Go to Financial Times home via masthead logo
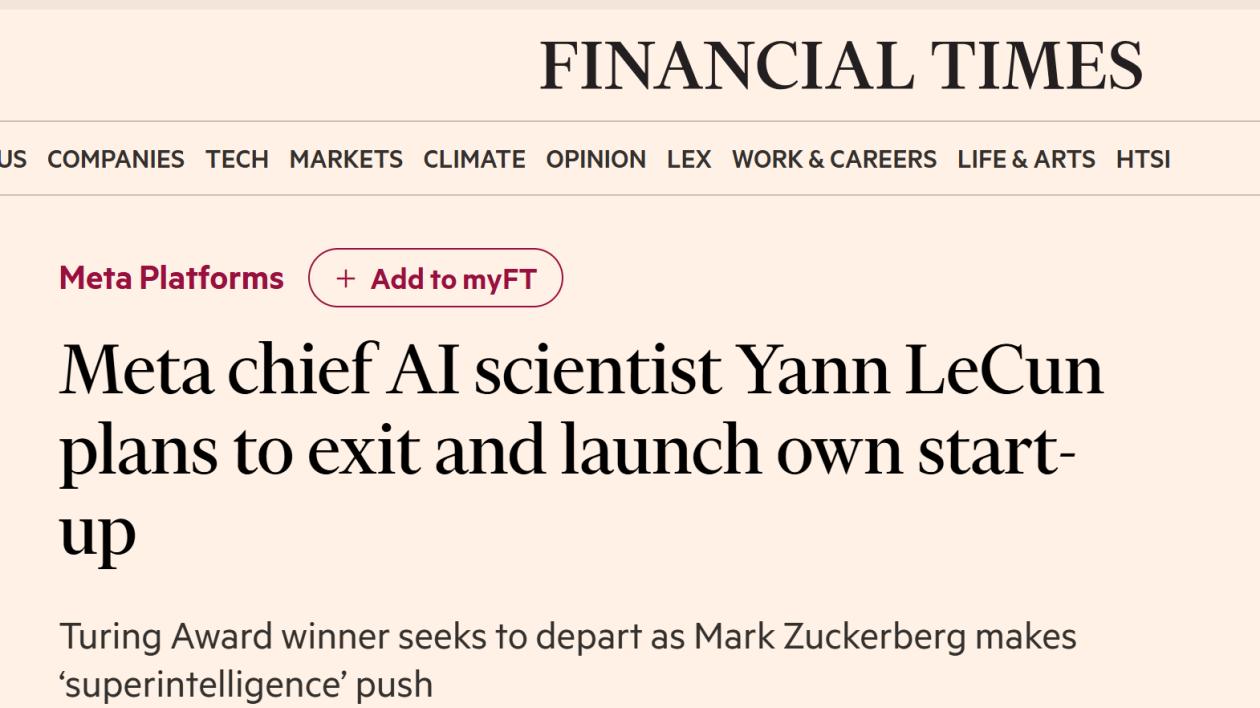The height and width of the screenshot is (708, 1260). [x=840, y=66]
